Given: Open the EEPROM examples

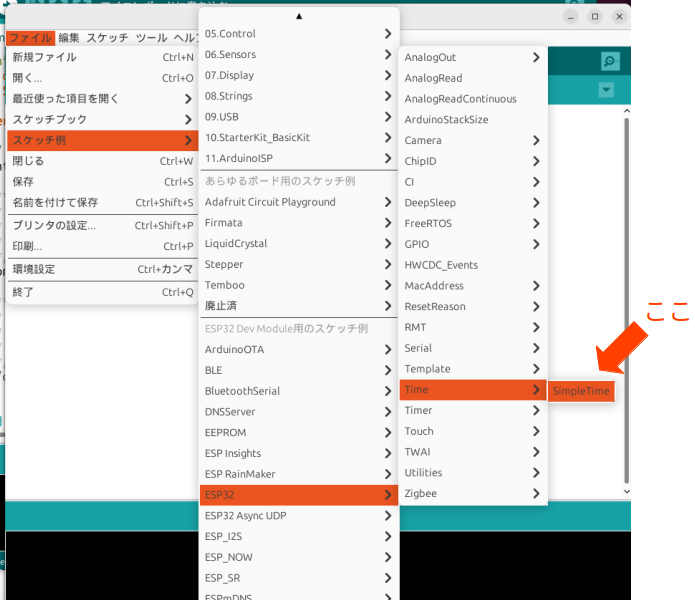Looking at the screenshot, I should pos(299,432).
